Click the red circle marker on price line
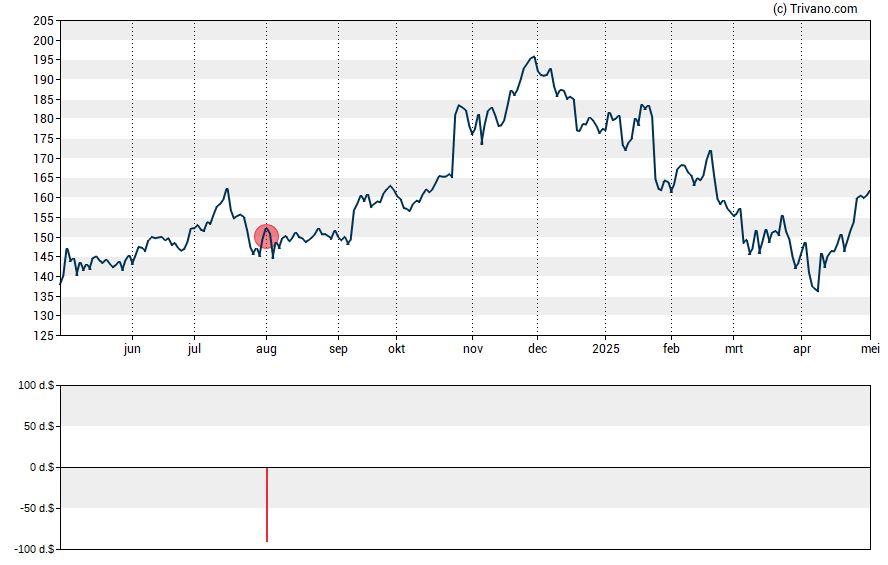The width and height of the screenshot is (888, 565). tap(266, 237)
